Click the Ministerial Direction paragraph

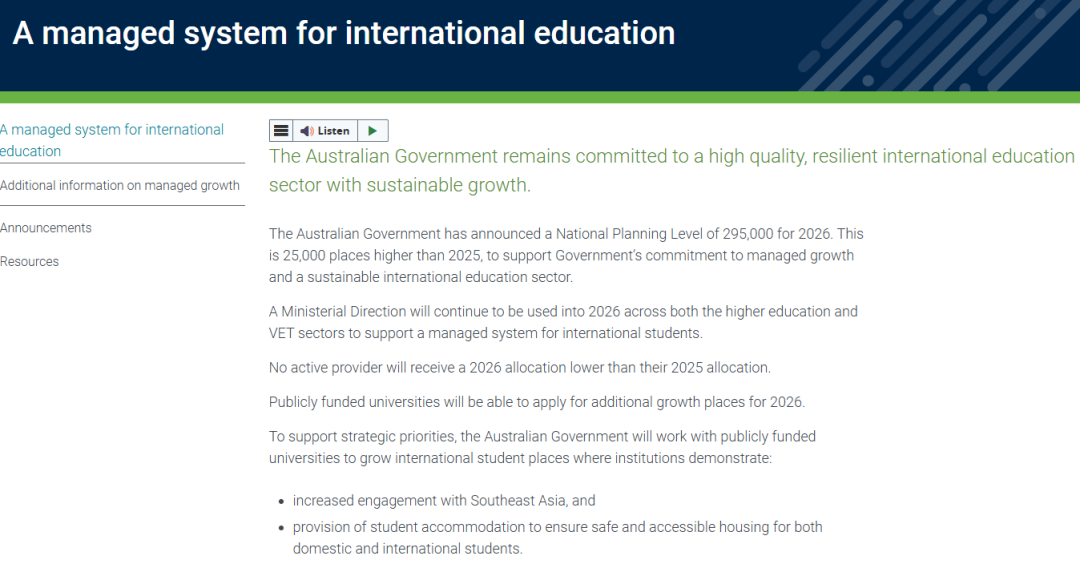pyautogui.click(x=563, y=322)
